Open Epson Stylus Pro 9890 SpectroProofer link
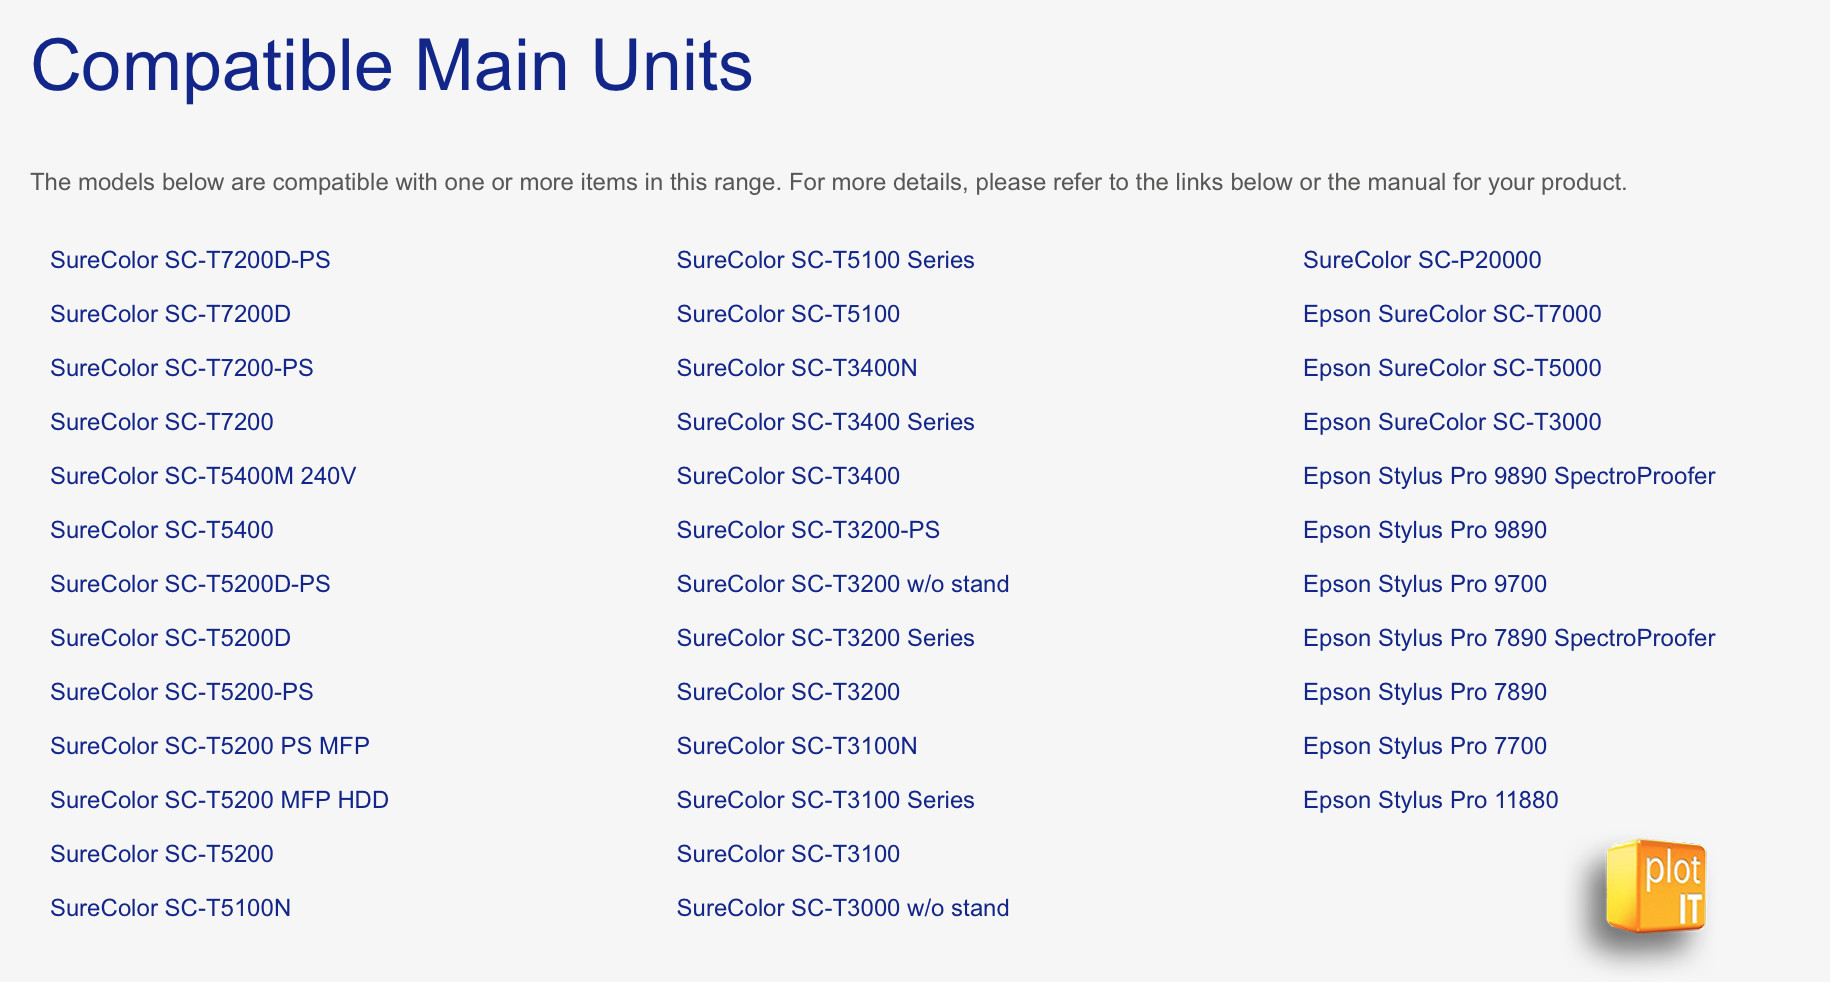This screenshot has height=982, width=1830. coord(1509,476)
